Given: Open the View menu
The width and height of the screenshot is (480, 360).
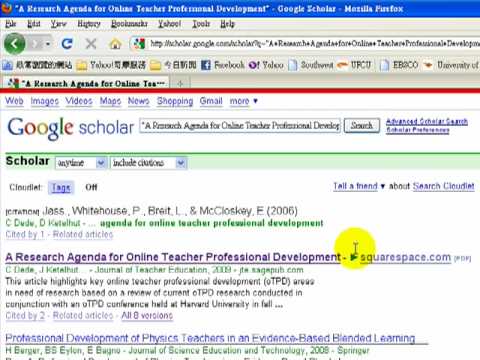Looking at the screenshot, I should 58,24.
